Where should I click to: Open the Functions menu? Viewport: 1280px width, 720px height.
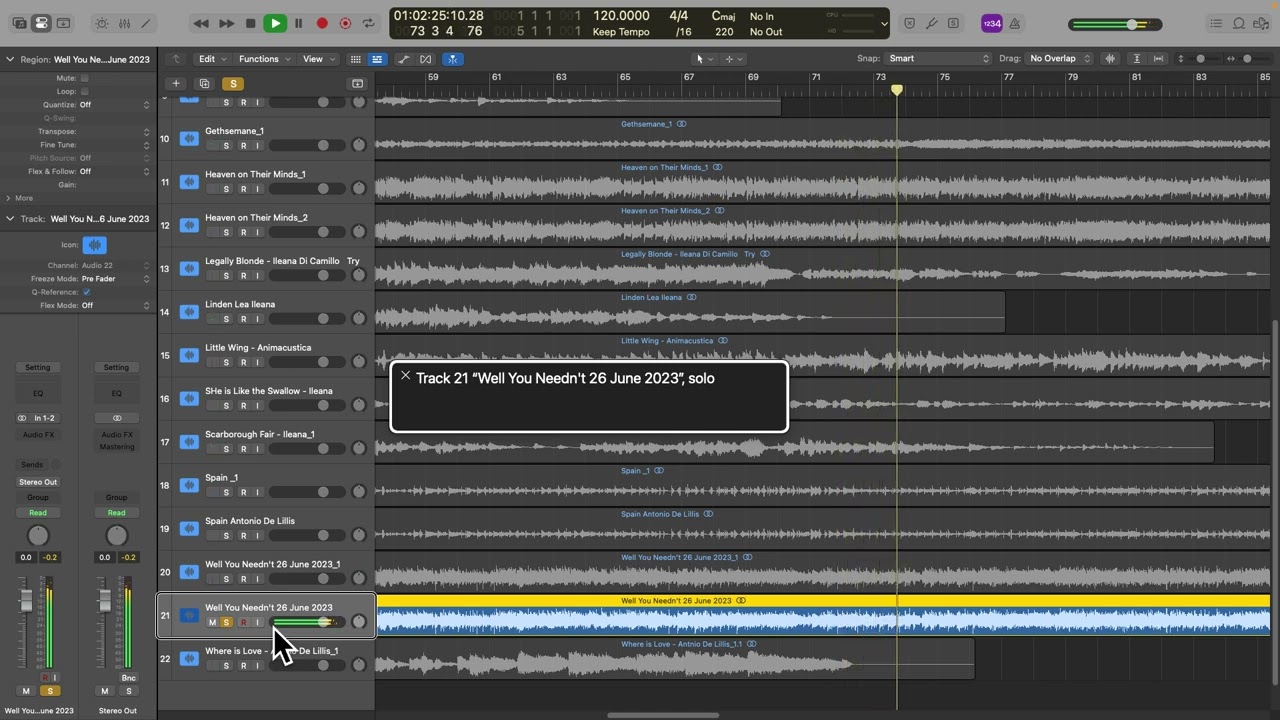click(264, 59)
